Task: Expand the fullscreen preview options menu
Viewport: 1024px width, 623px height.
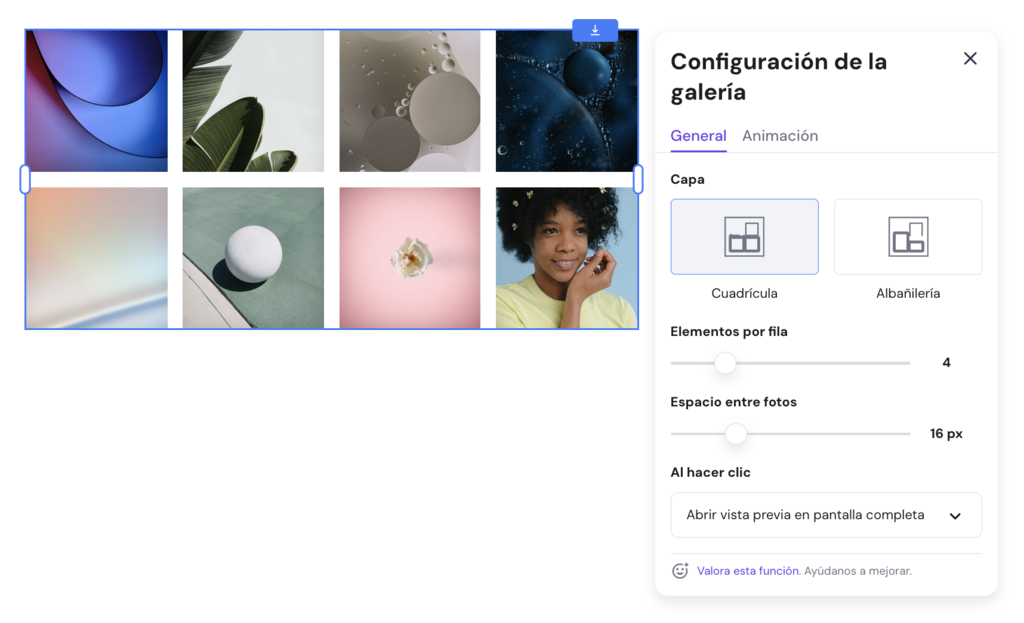Action: (826, 515)
